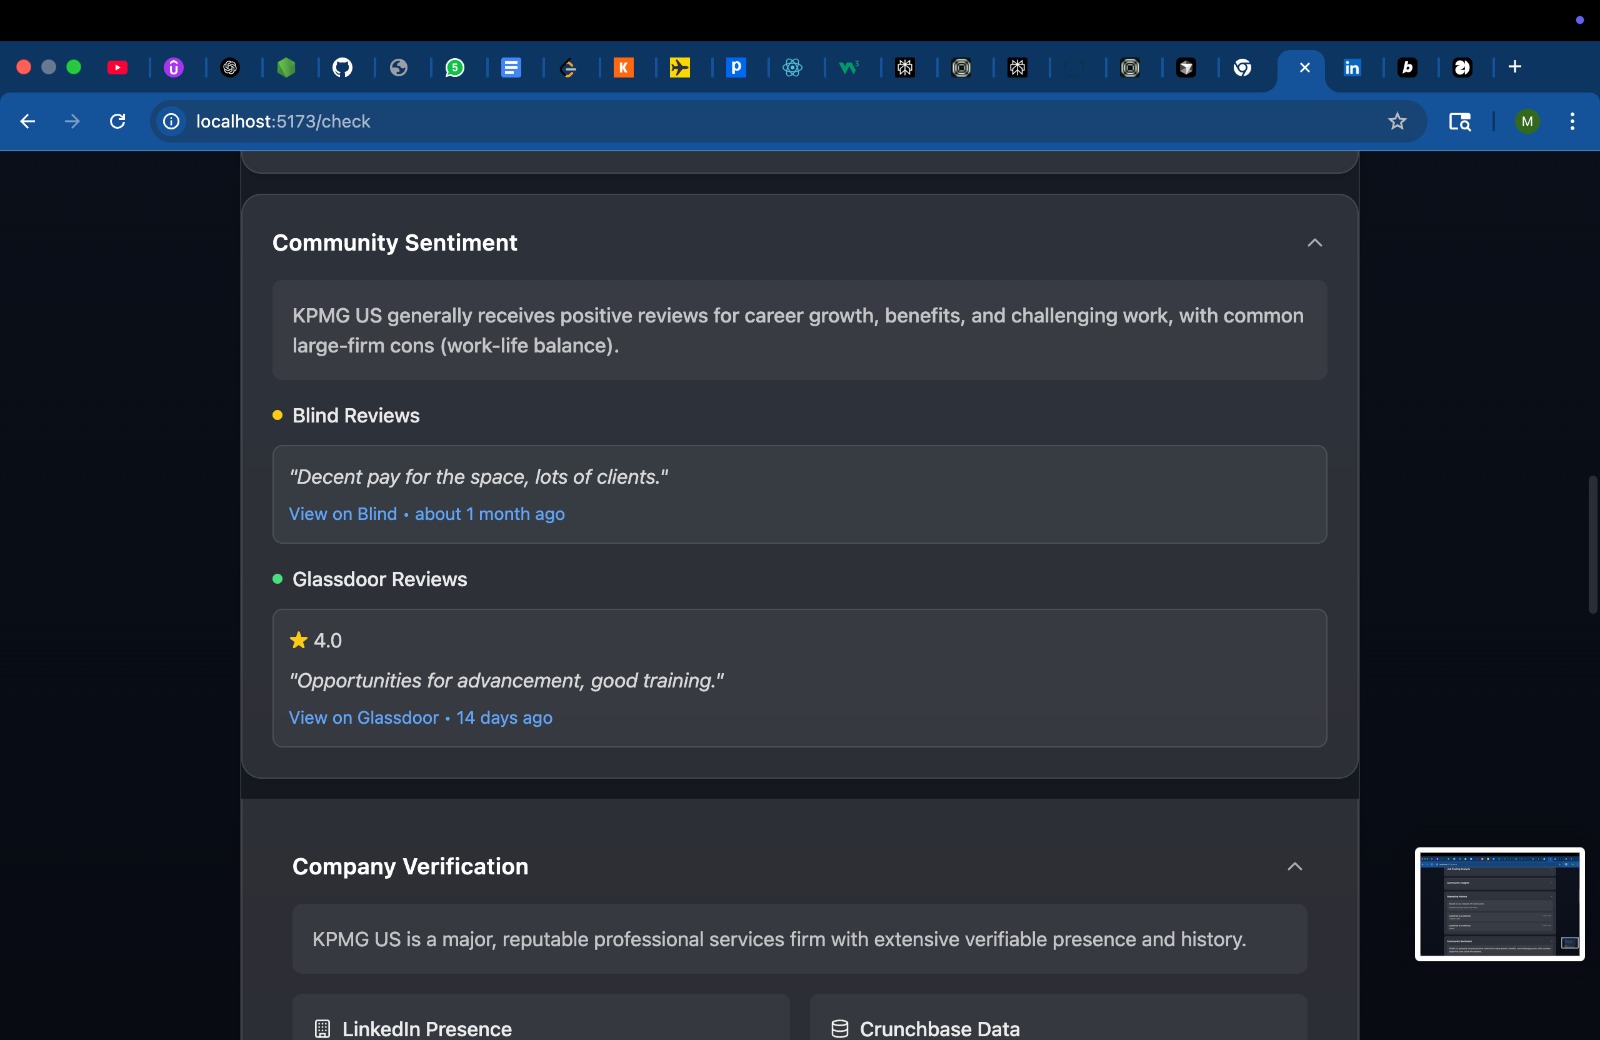Click the KPMG US positive reviews summary
The width and height of the screenshot is (1600, 1040).
pyautogui.click(x=798, y=330)
